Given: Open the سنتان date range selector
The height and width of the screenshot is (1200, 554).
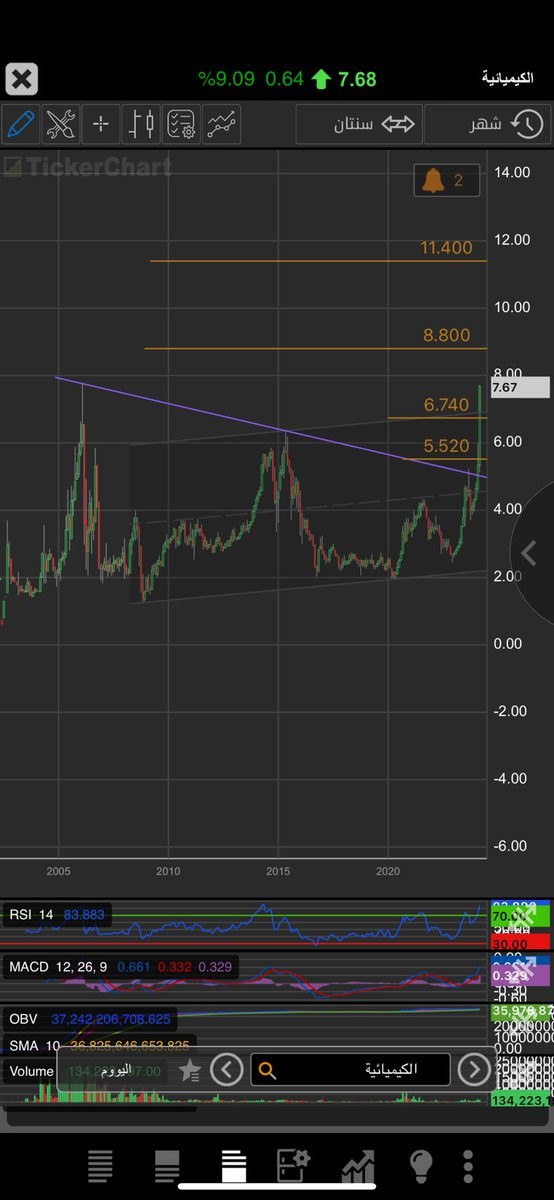Looking at the screenshot, I should (x=358, y=124).
